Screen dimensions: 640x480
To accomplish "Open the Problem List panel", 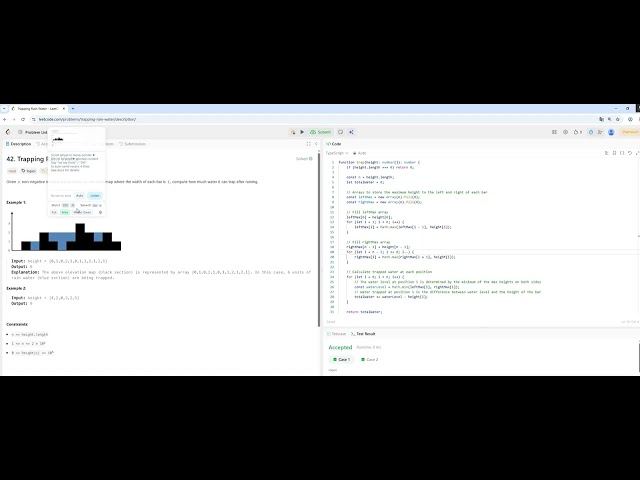I will coord(33,132).
